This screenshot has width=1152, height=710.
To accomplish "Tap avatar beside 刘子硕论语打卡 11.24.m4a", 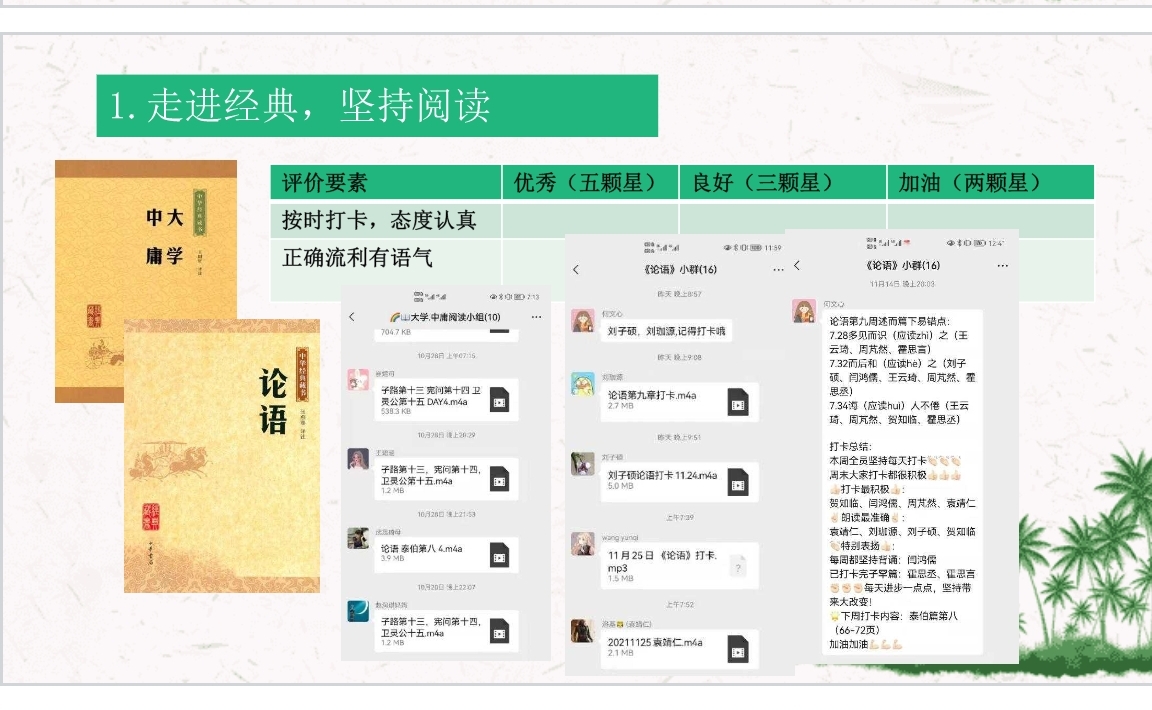I will 583,464.
